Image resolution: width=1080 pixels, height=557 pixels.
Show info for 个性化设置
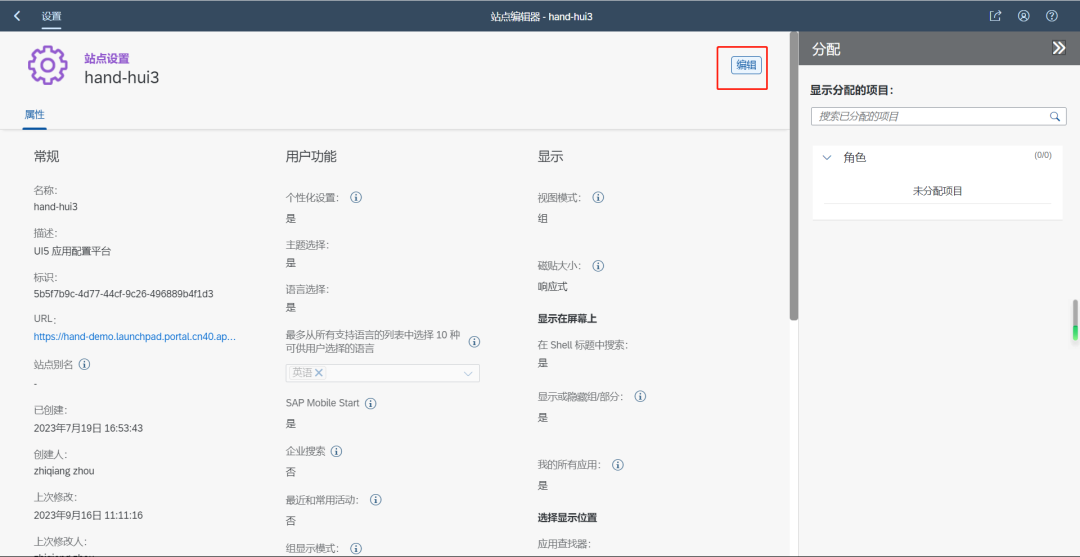click(x=356, y=198)
